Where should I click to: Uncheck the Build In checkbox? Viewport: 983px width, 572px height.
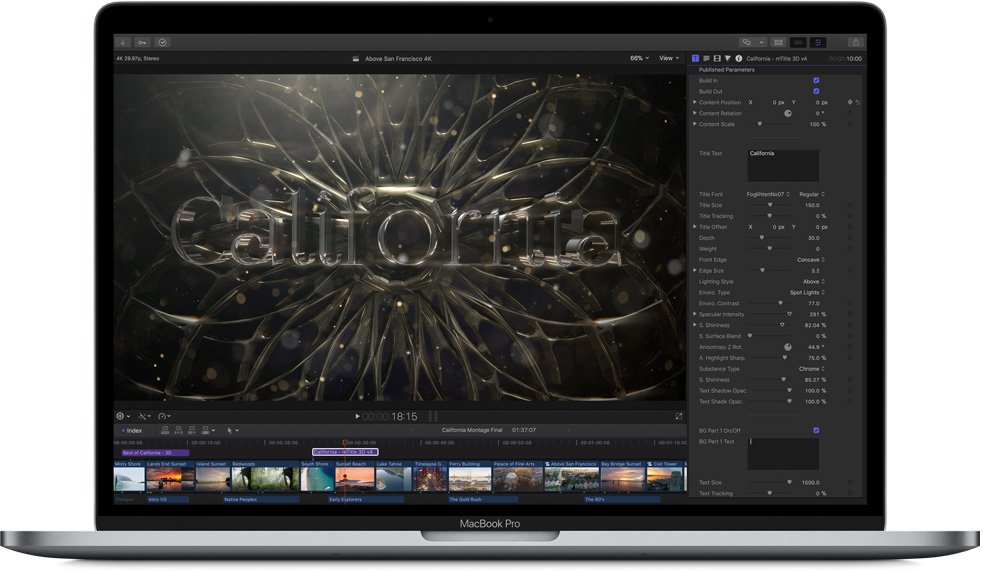tap(816, 80)
